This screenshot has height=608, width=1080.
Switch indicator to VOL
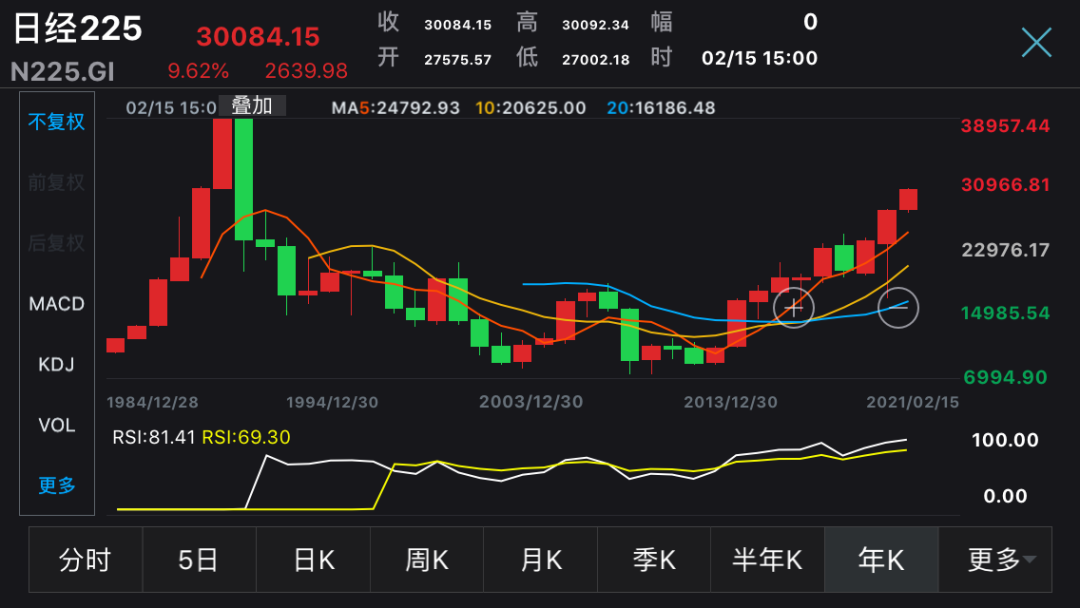(56, 425)
